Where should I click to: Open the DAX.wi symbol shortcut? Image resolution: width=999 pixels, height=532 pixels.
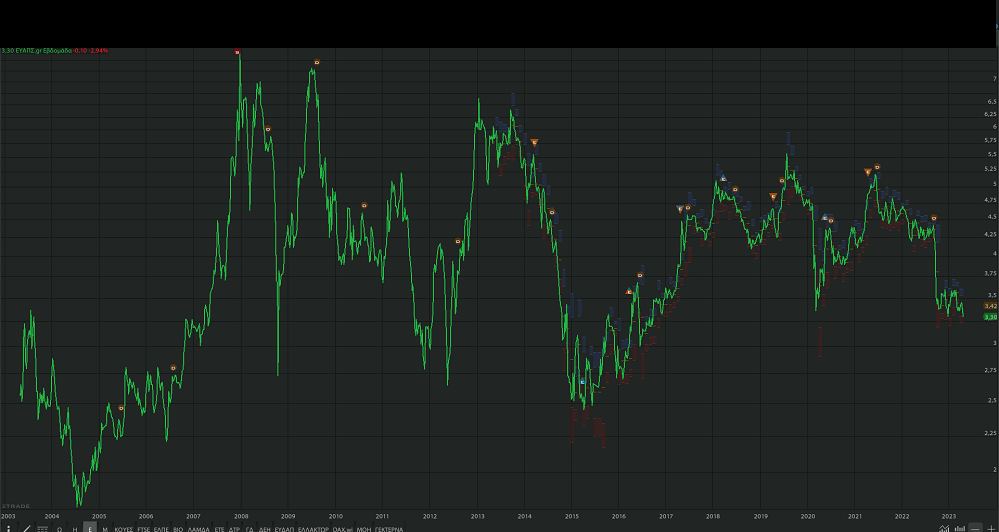[343, 529]
